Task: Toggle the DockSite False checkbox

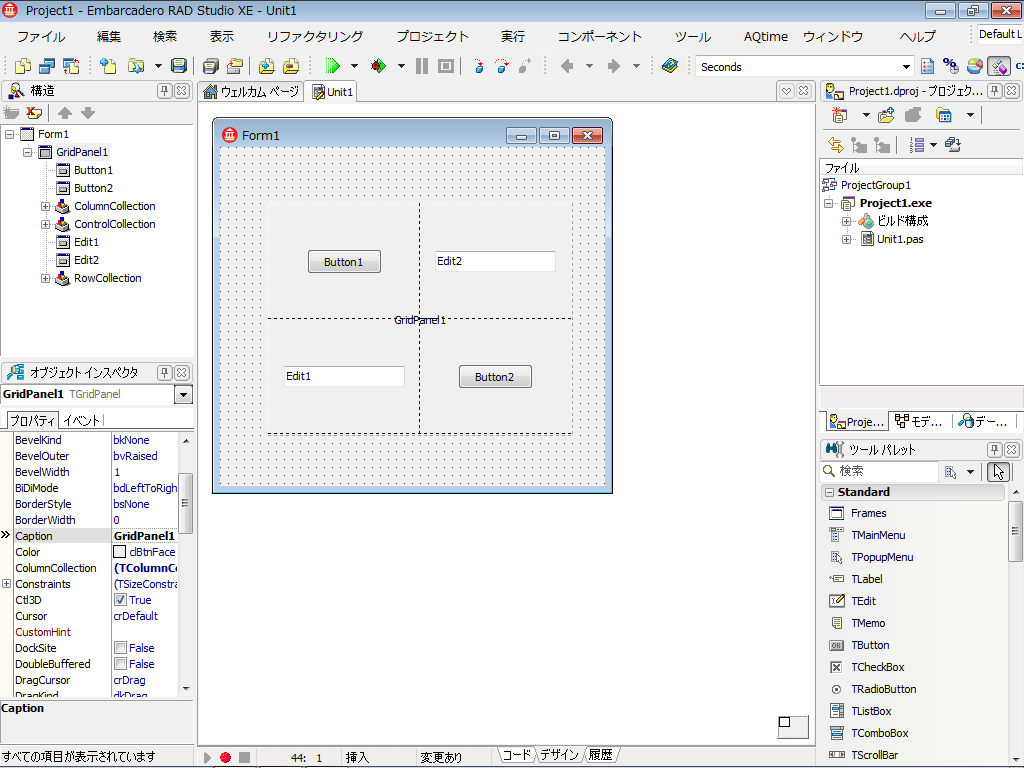Action: click(x=120, y=648)
